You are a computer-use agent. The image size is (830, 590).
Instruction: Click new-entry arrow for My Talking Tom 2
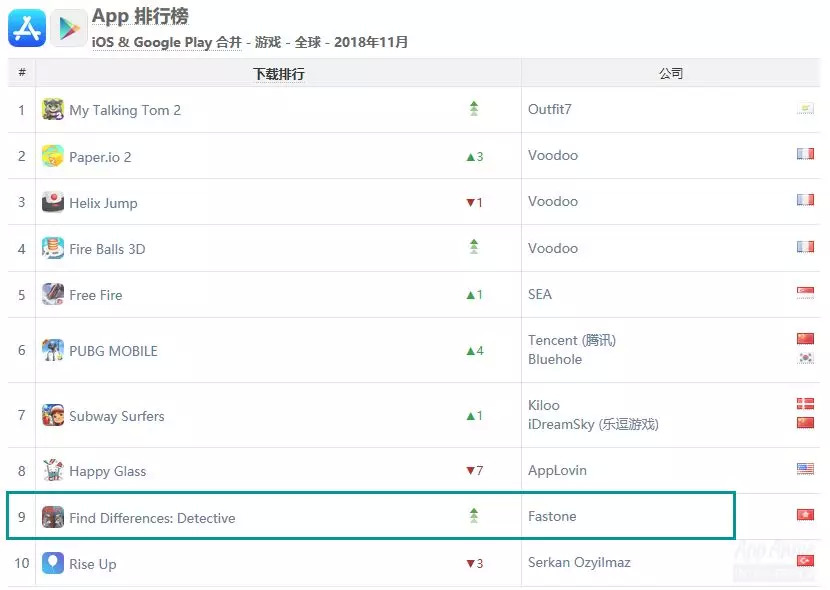[x=474, y=108]
